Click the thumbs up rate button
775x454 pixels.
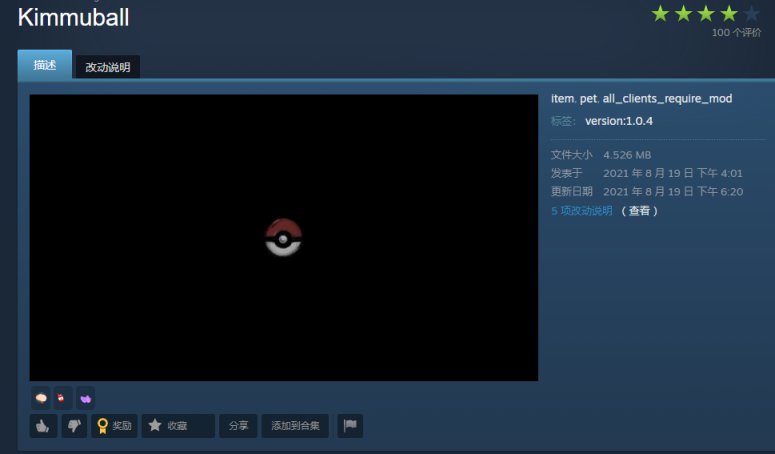tap(43, 425)
